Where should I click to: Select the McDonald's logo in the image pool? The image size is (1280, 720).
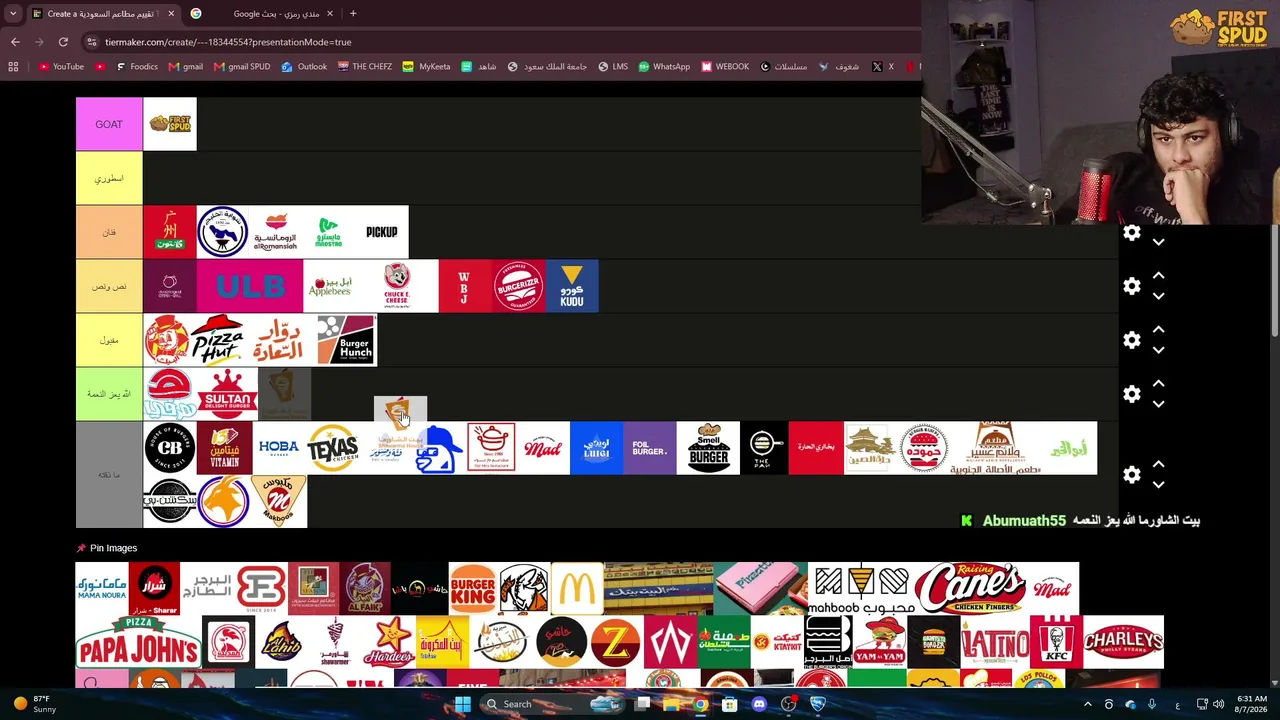click(577, 588)
